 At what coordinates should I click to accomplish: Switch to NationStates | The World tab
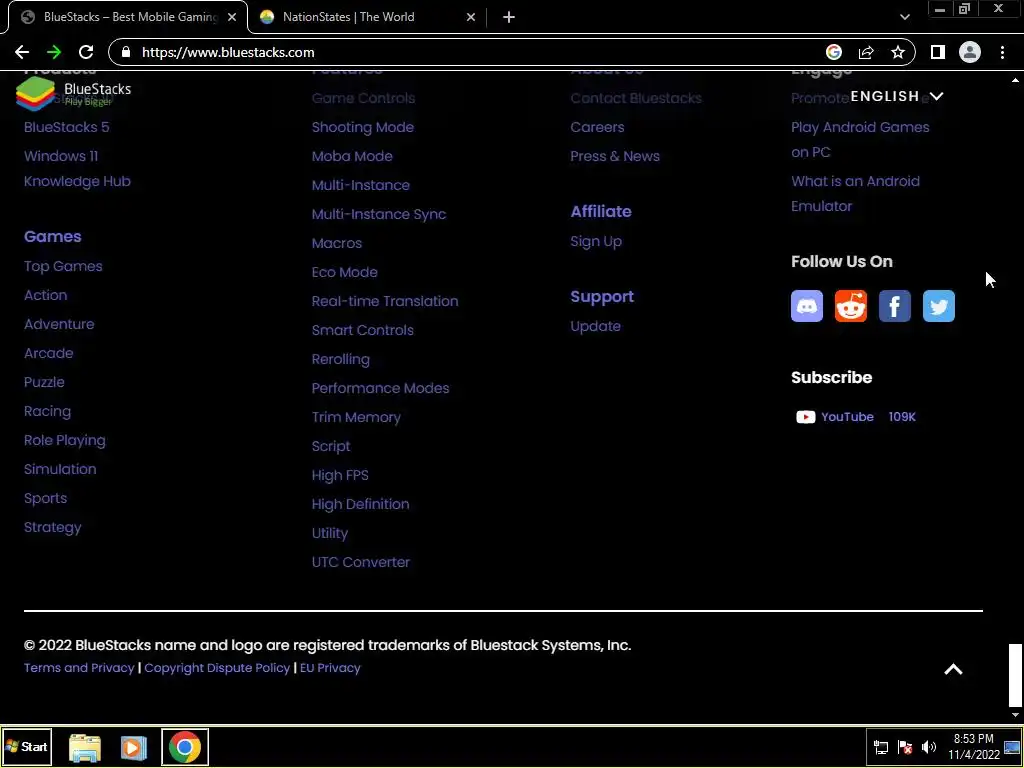[366, 17]
